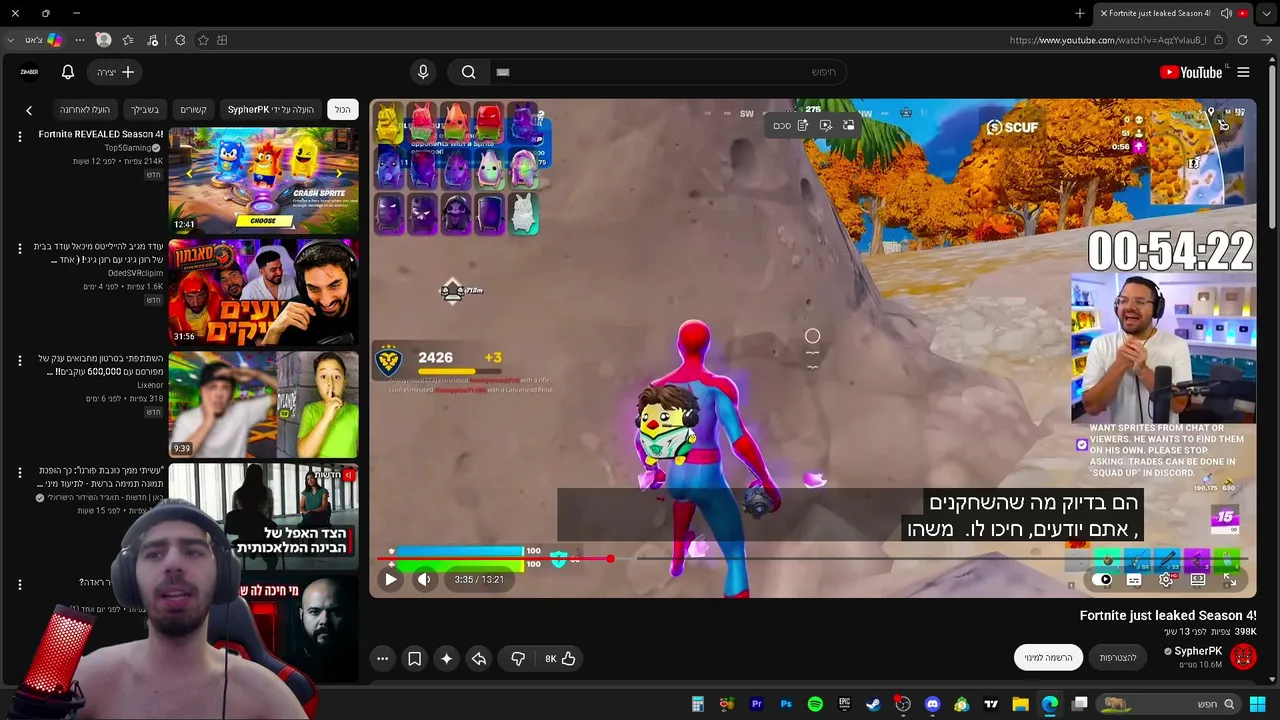
Task: Focus the YouTube search field
Action: tap(670, 72)
